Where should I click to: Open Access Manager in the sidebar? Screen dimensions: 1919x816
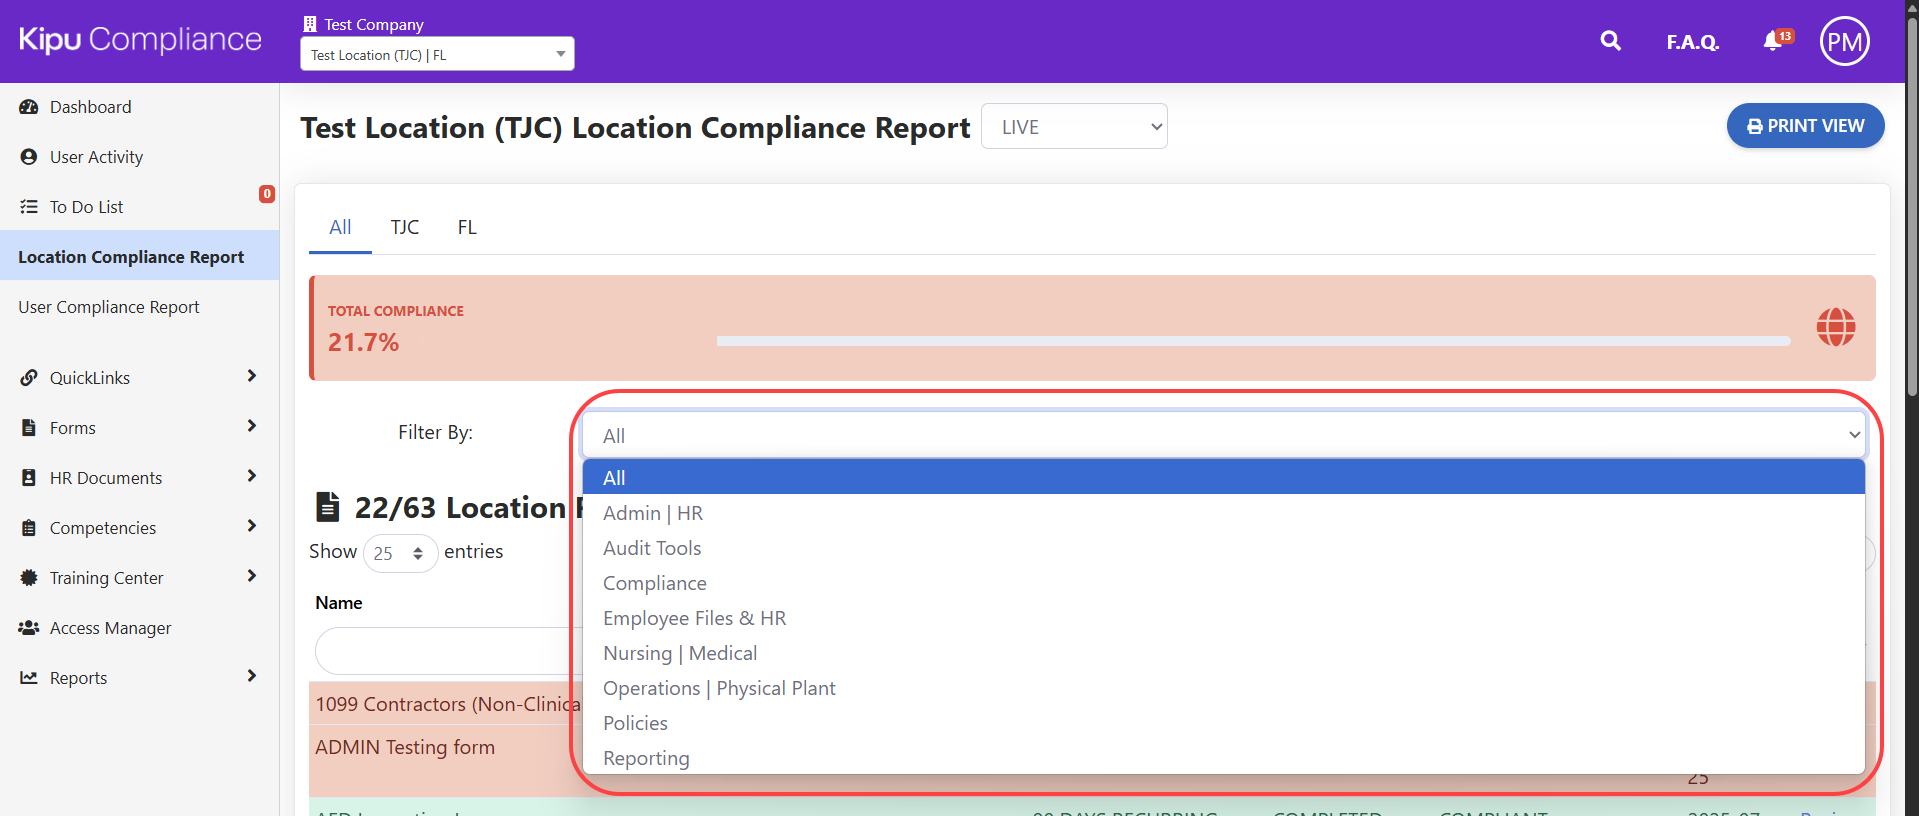click(110, 628)
